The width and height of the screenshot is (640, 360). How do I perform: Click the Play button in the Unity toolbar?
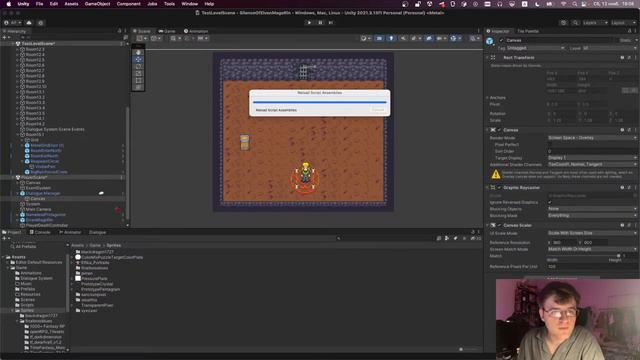pyautogui.click(x=309, y=22)
